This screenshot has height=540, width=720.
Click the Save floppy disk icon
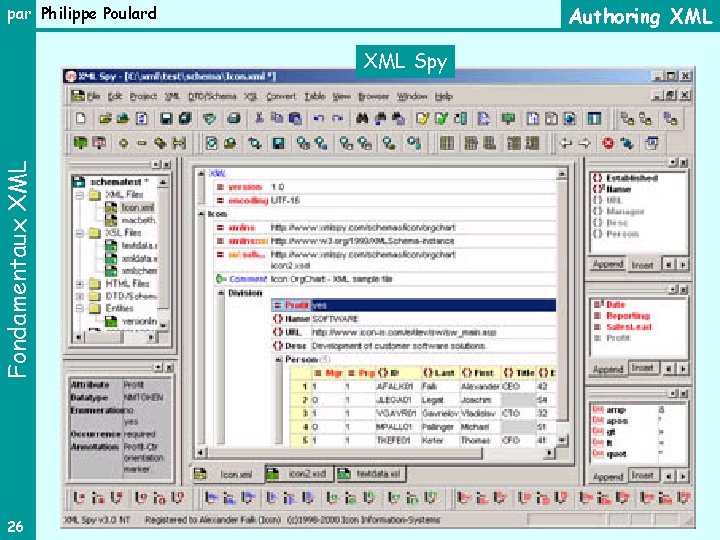click(x=166, y=118)
